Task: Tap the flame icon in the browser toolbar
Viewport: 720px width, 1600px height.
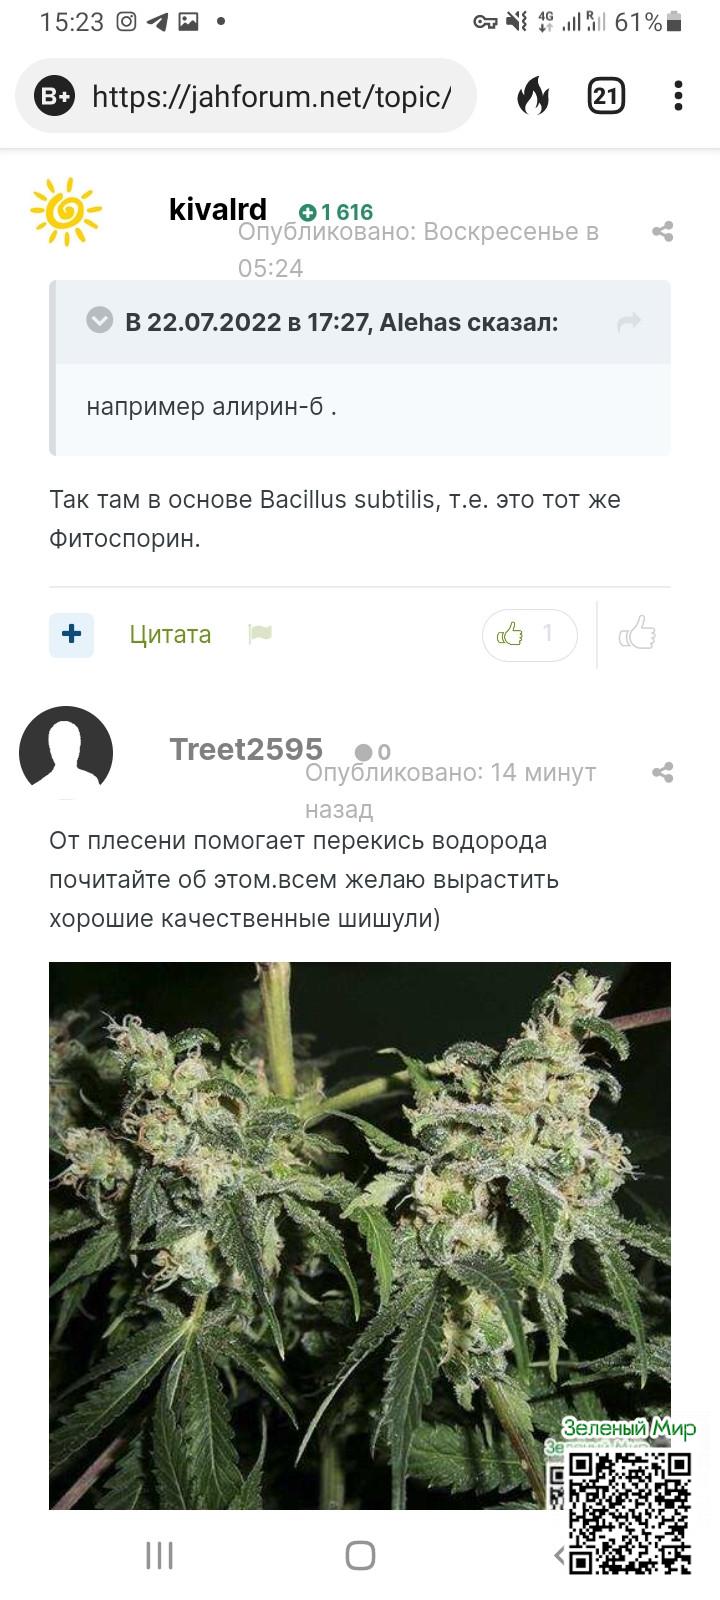Action: click(x=533, y=96)
